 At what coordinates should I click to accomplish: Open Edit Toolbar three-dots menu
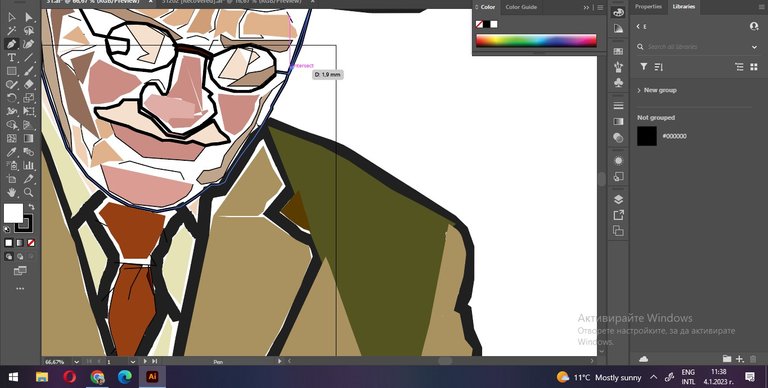[20, 289]
